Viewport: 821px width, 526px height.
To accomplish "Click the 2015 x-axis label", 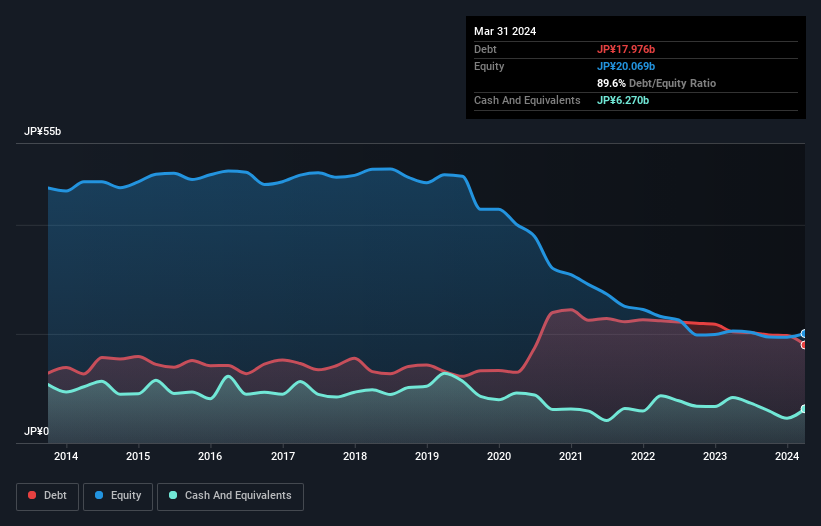I will (138, 456).
